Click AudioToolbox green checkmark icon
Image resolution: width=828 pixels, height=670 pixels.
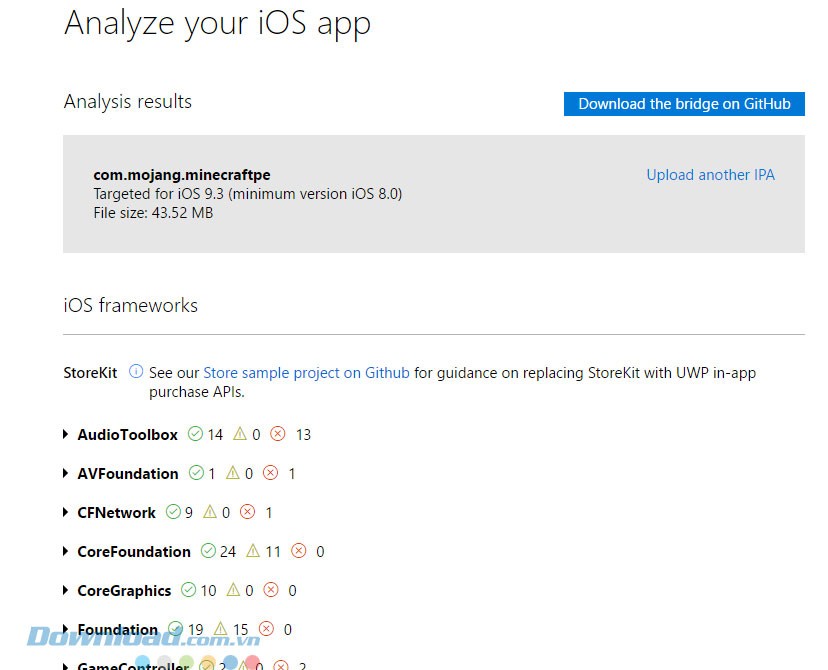point(197,434)
